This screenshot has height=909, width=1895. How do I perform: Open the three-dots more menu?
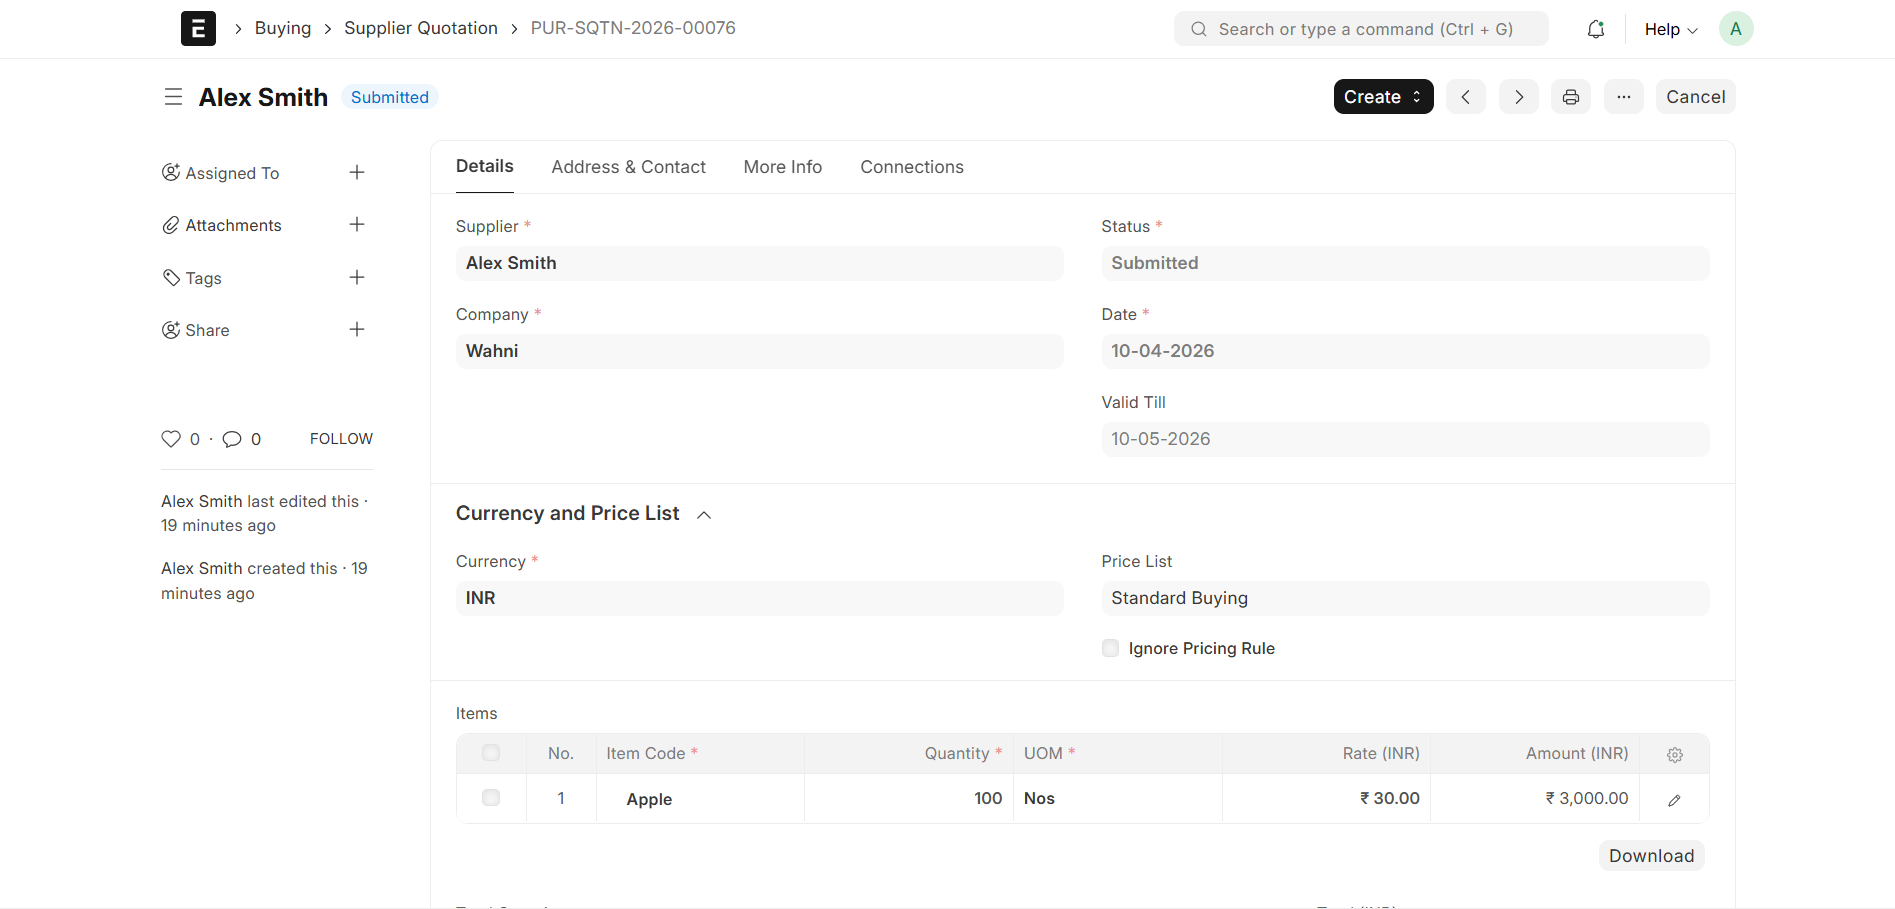(x=1624, y=97)
